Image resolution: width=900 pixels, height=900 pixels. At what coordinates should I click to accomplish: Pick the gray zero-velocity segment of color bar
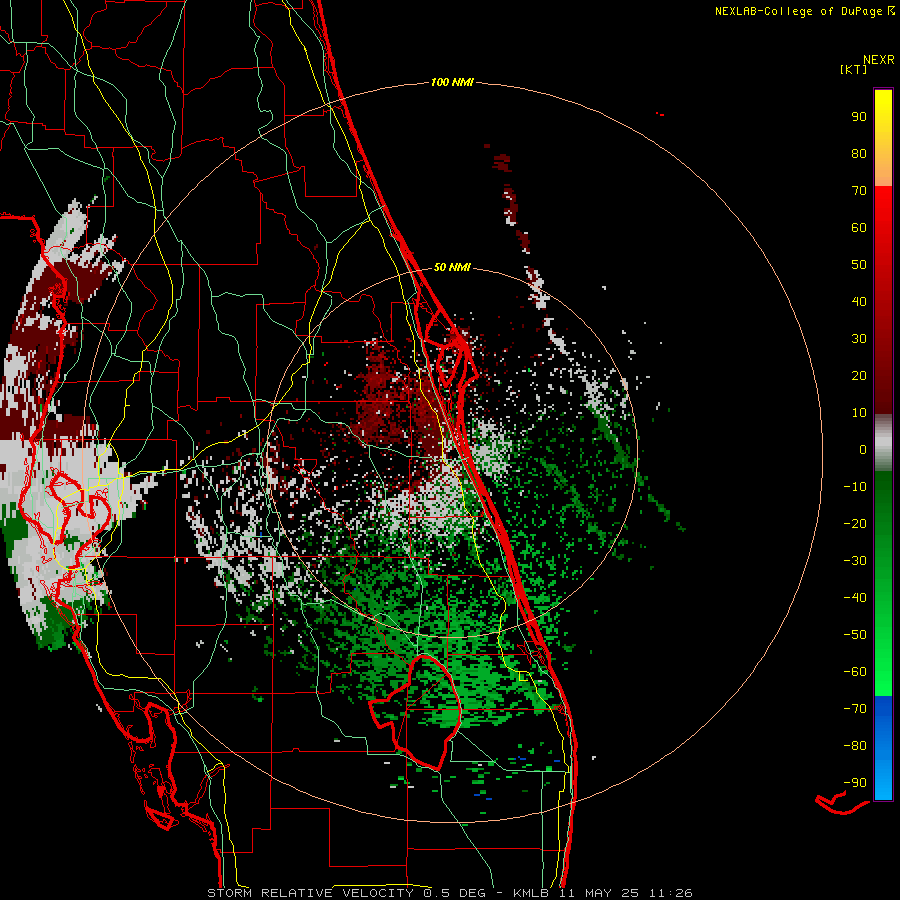(x=883, y=443)
